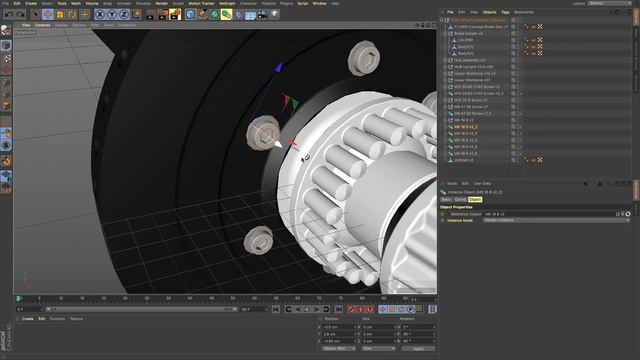Activate the Move tool
Viewport: 640px width, 360px height.
pos(48,15)
